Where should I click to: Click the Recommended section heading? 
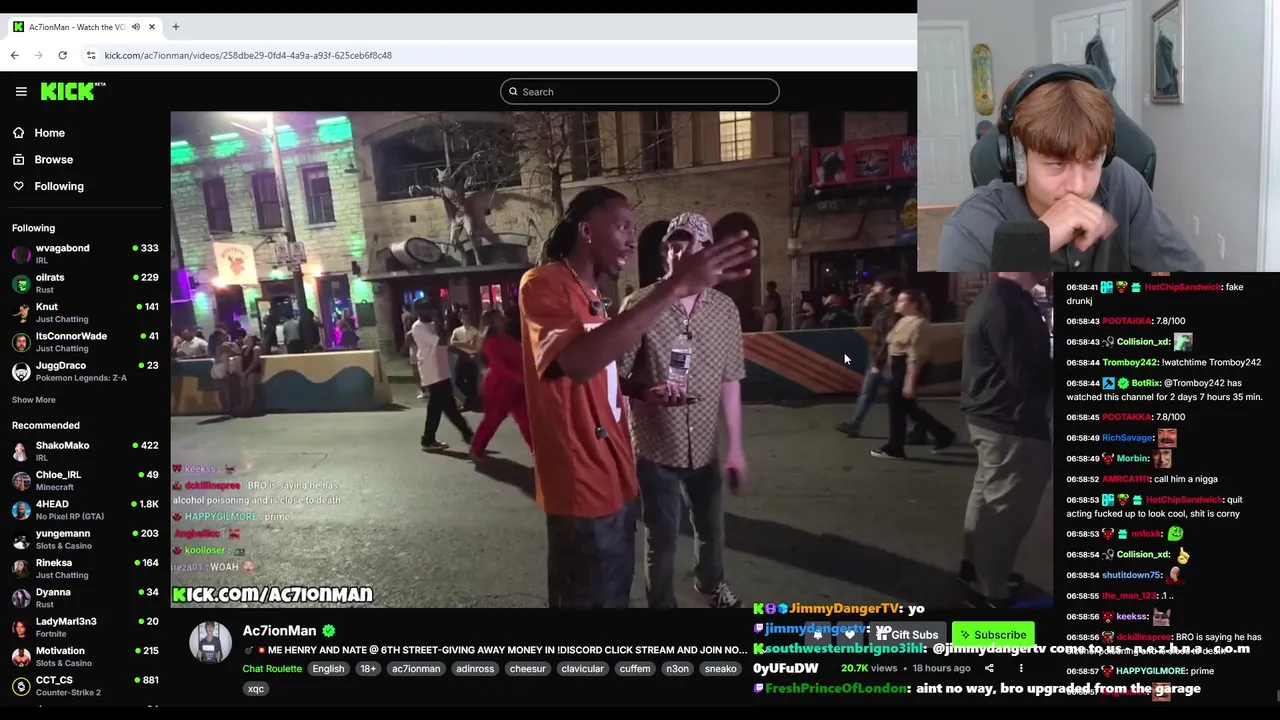[x=46, y=425]
